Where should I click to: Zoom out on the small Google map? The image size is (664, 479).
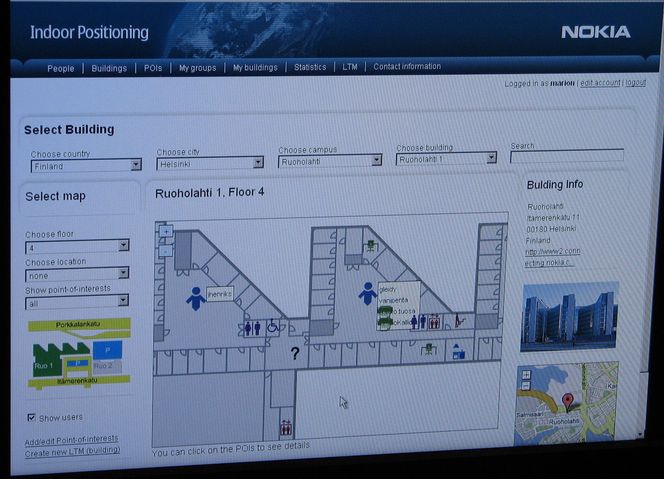(526, 386)
